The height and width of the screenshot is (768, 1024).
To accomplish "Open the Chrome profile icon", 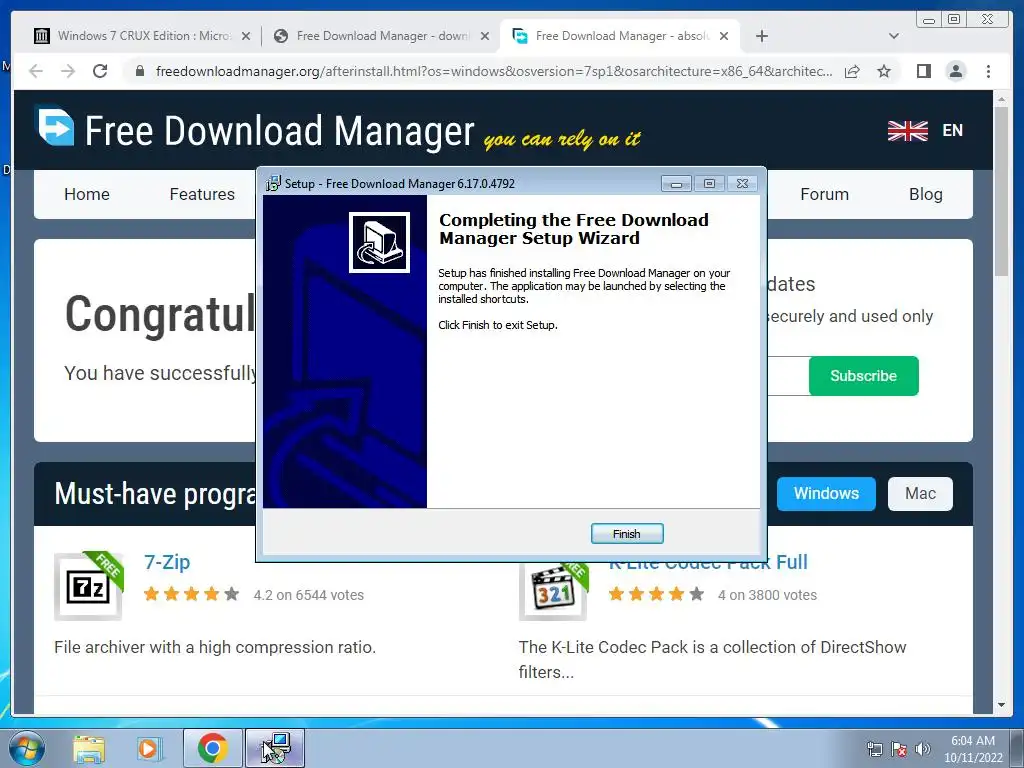I will pos(955,71).
